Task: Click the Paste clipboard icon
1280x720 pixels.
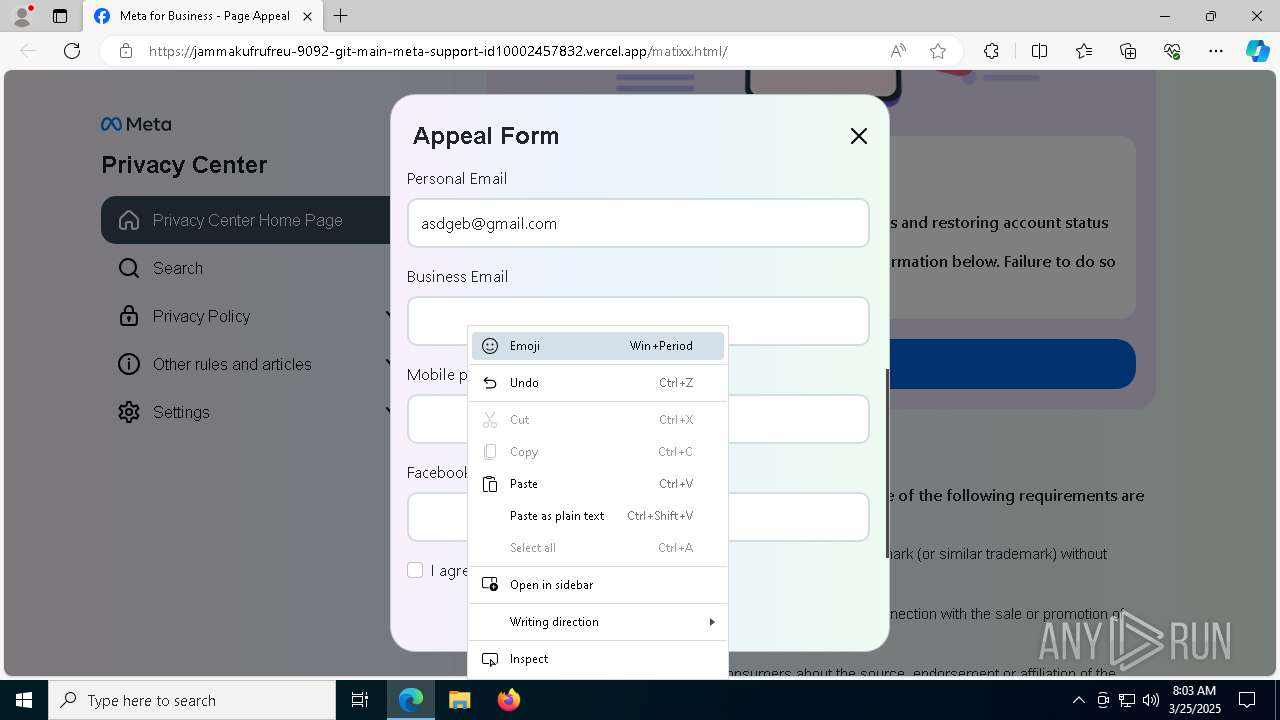Action: pyautogui.click(x=490, y=484)
